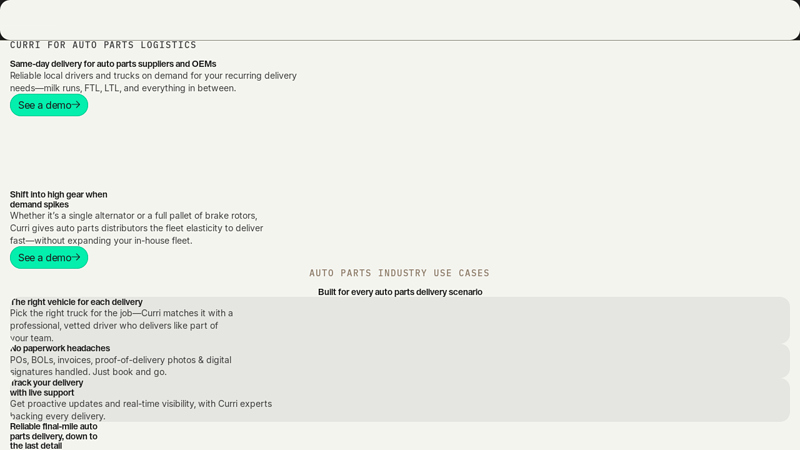Click 'Built for every auto parts delivery scenario' title
The height and width of the screenshot is (450, 800).
point(400,292)
